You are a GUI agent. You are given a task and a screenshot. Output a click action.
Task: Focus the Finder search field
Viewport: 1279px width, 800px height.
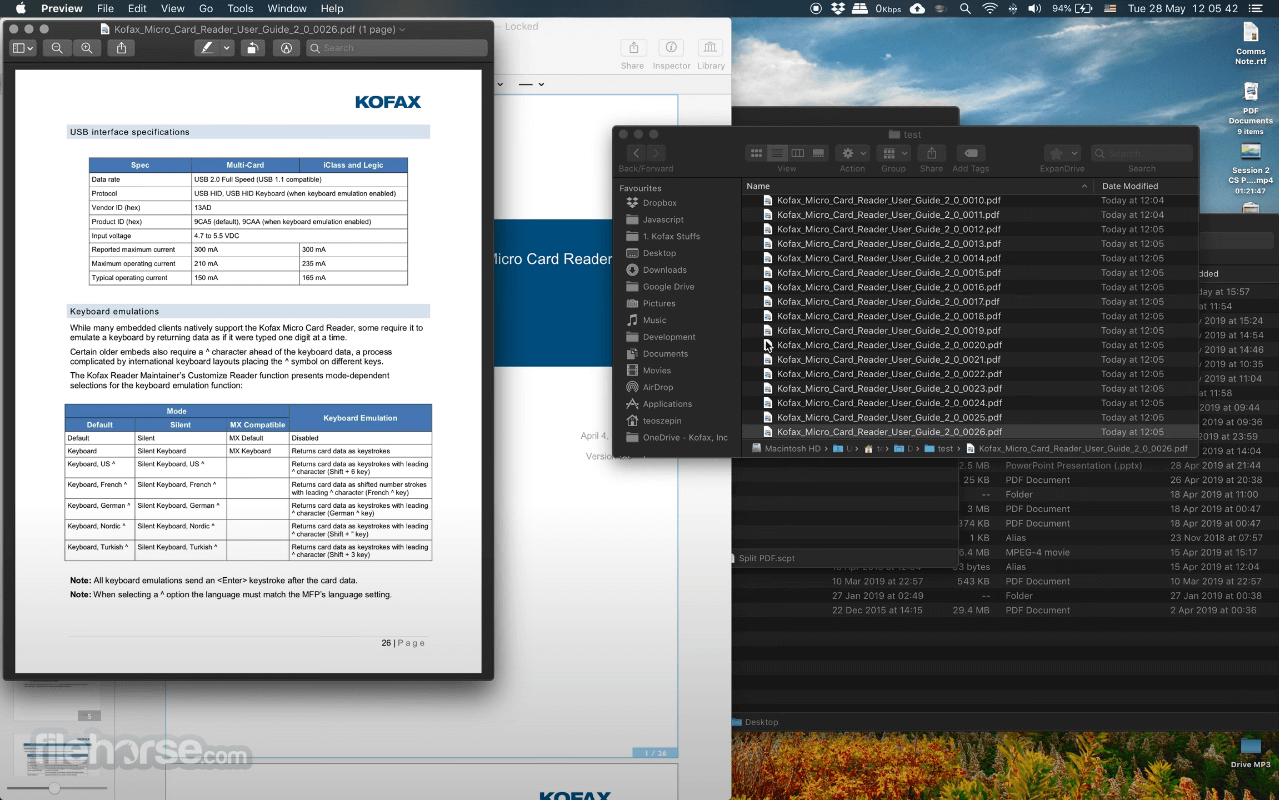(1142, 153)
